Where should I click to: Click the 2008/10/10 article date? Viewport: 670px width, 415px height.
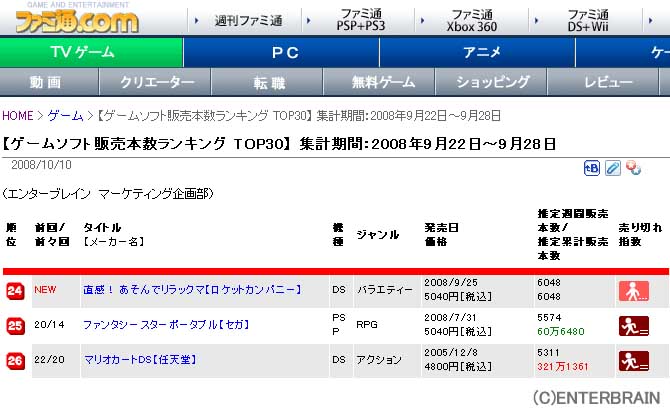41,165
